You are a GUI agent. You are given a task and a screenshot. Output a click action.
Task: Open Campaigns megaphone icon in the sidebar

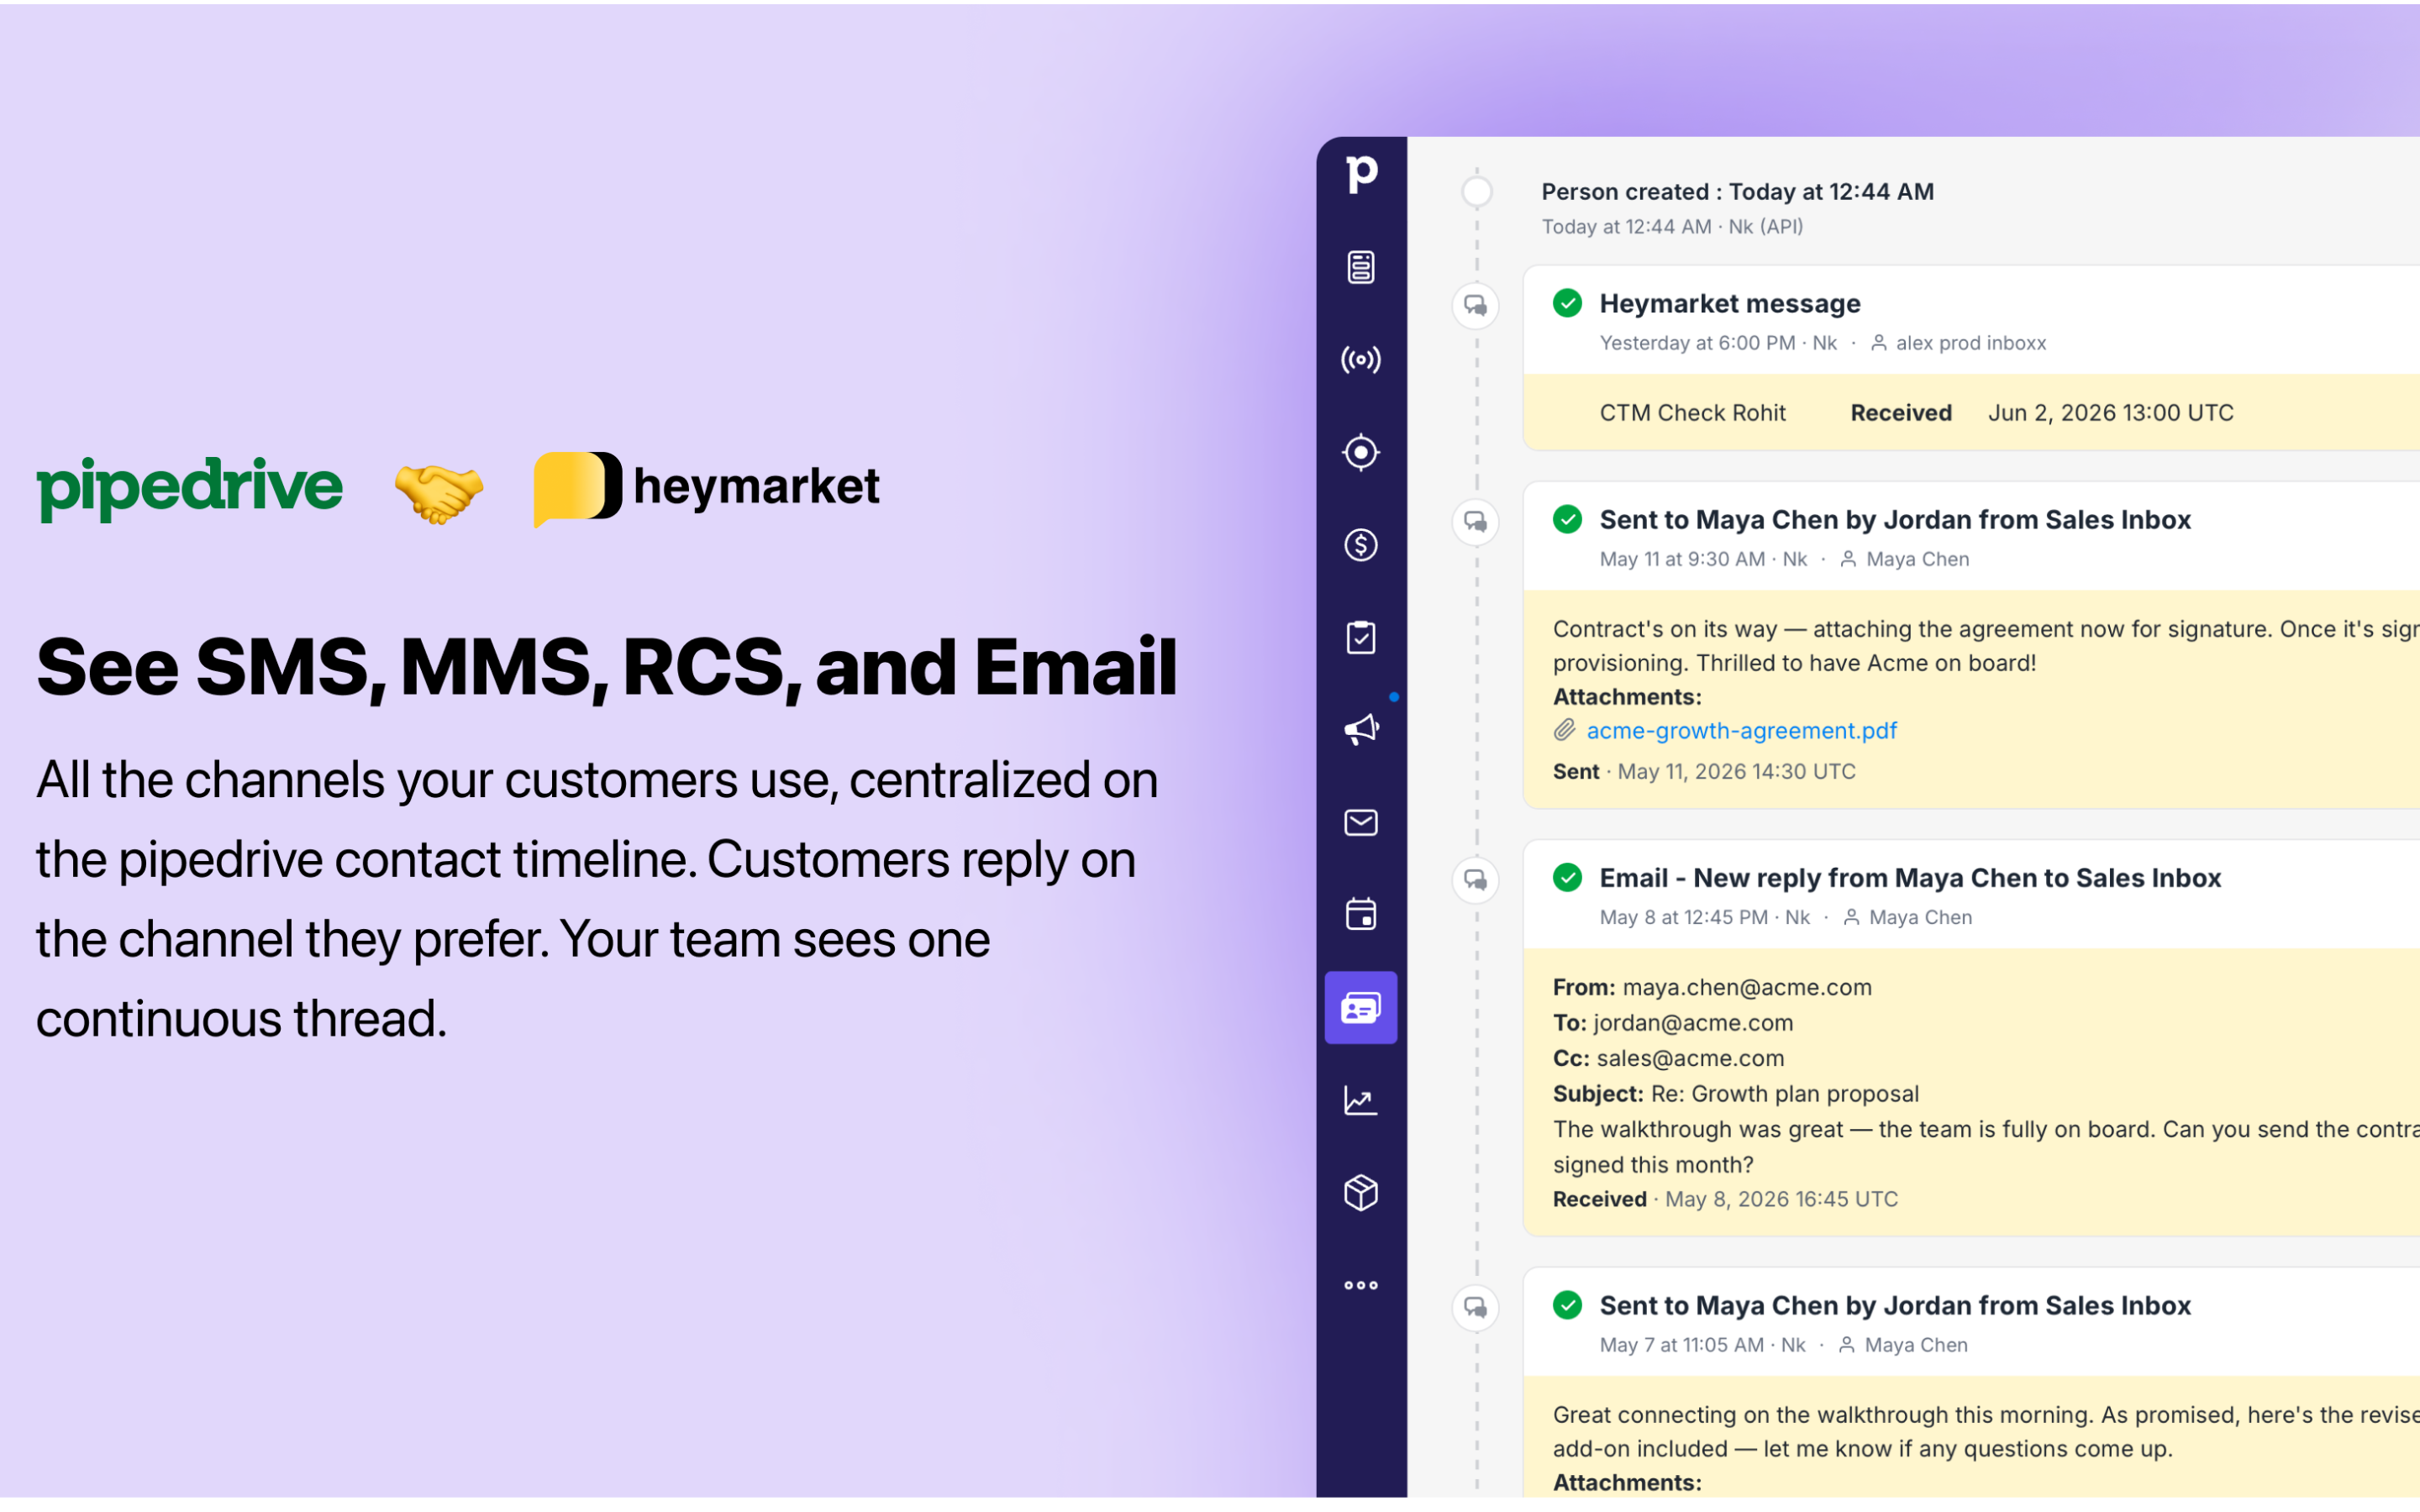pyautogui.click(x=1361, y=730)
